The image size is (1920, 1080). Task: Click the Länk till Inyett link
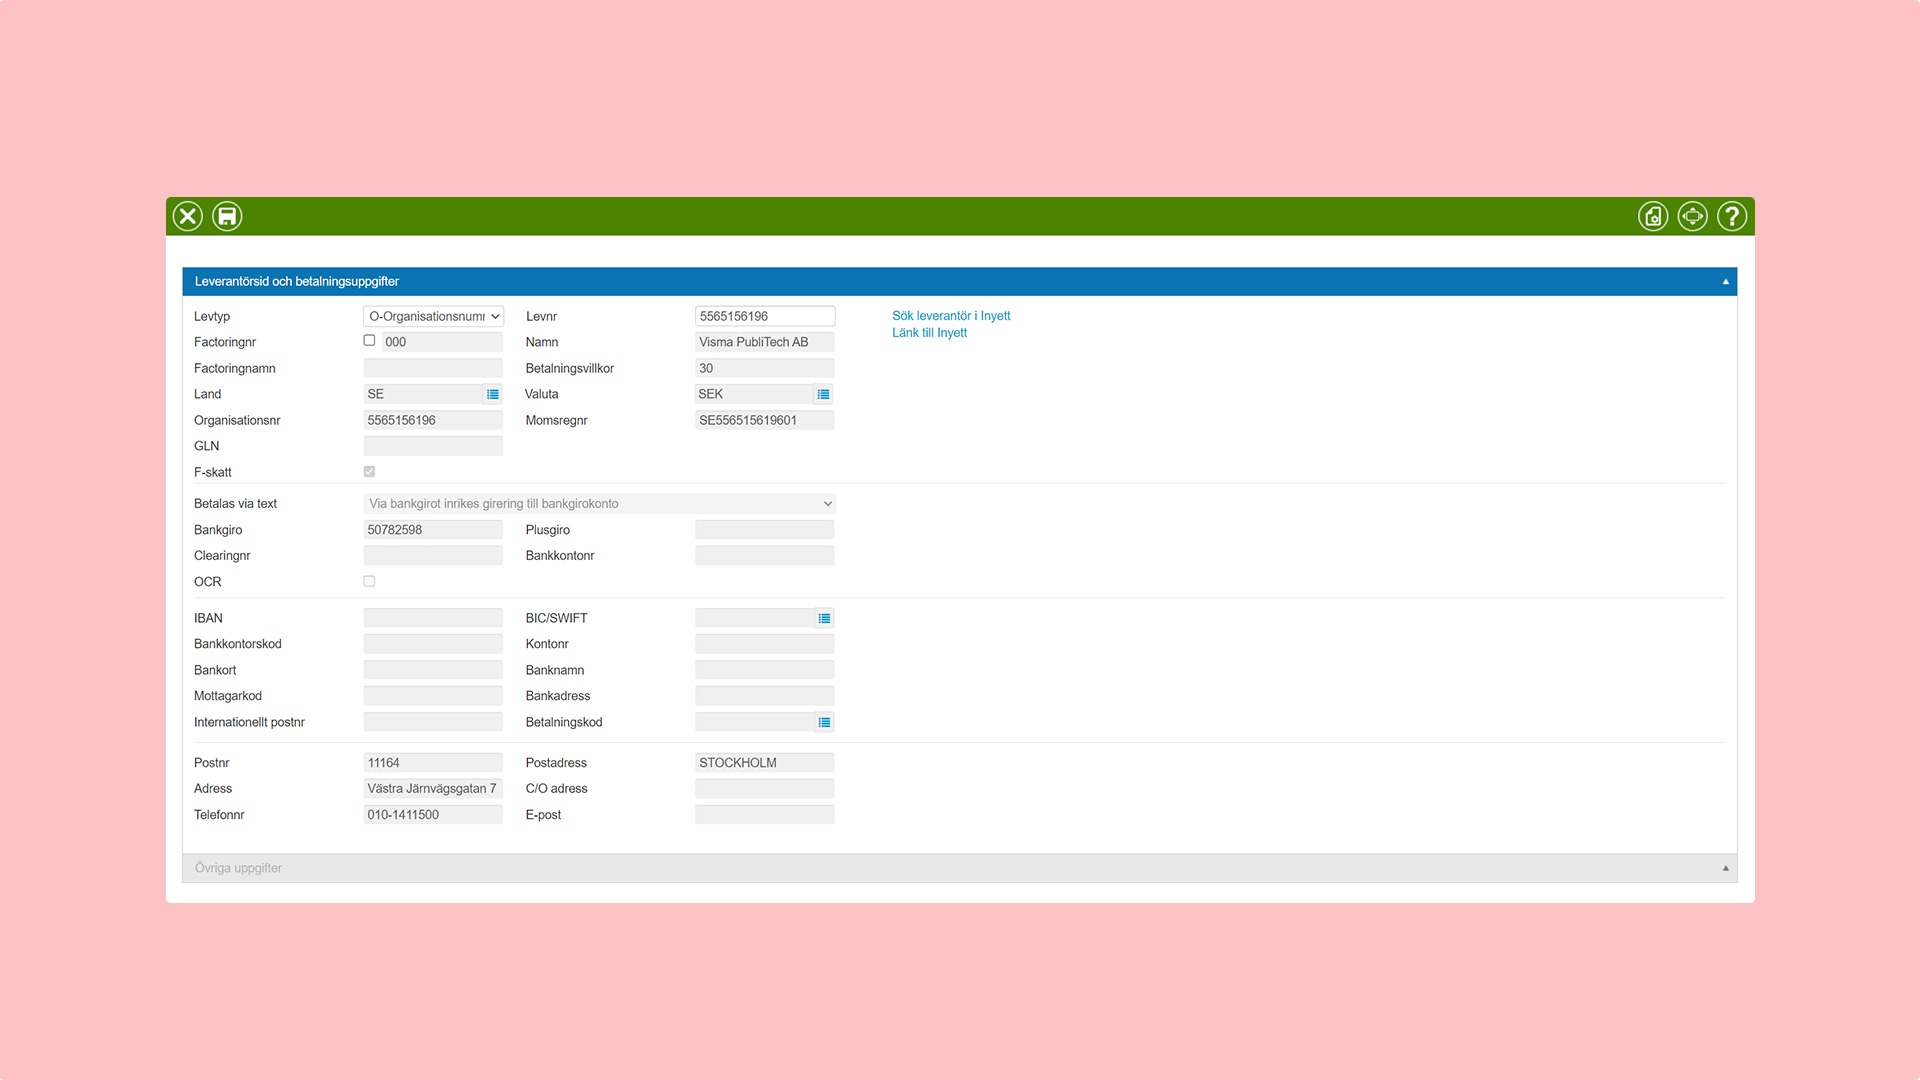click(929, 333)
